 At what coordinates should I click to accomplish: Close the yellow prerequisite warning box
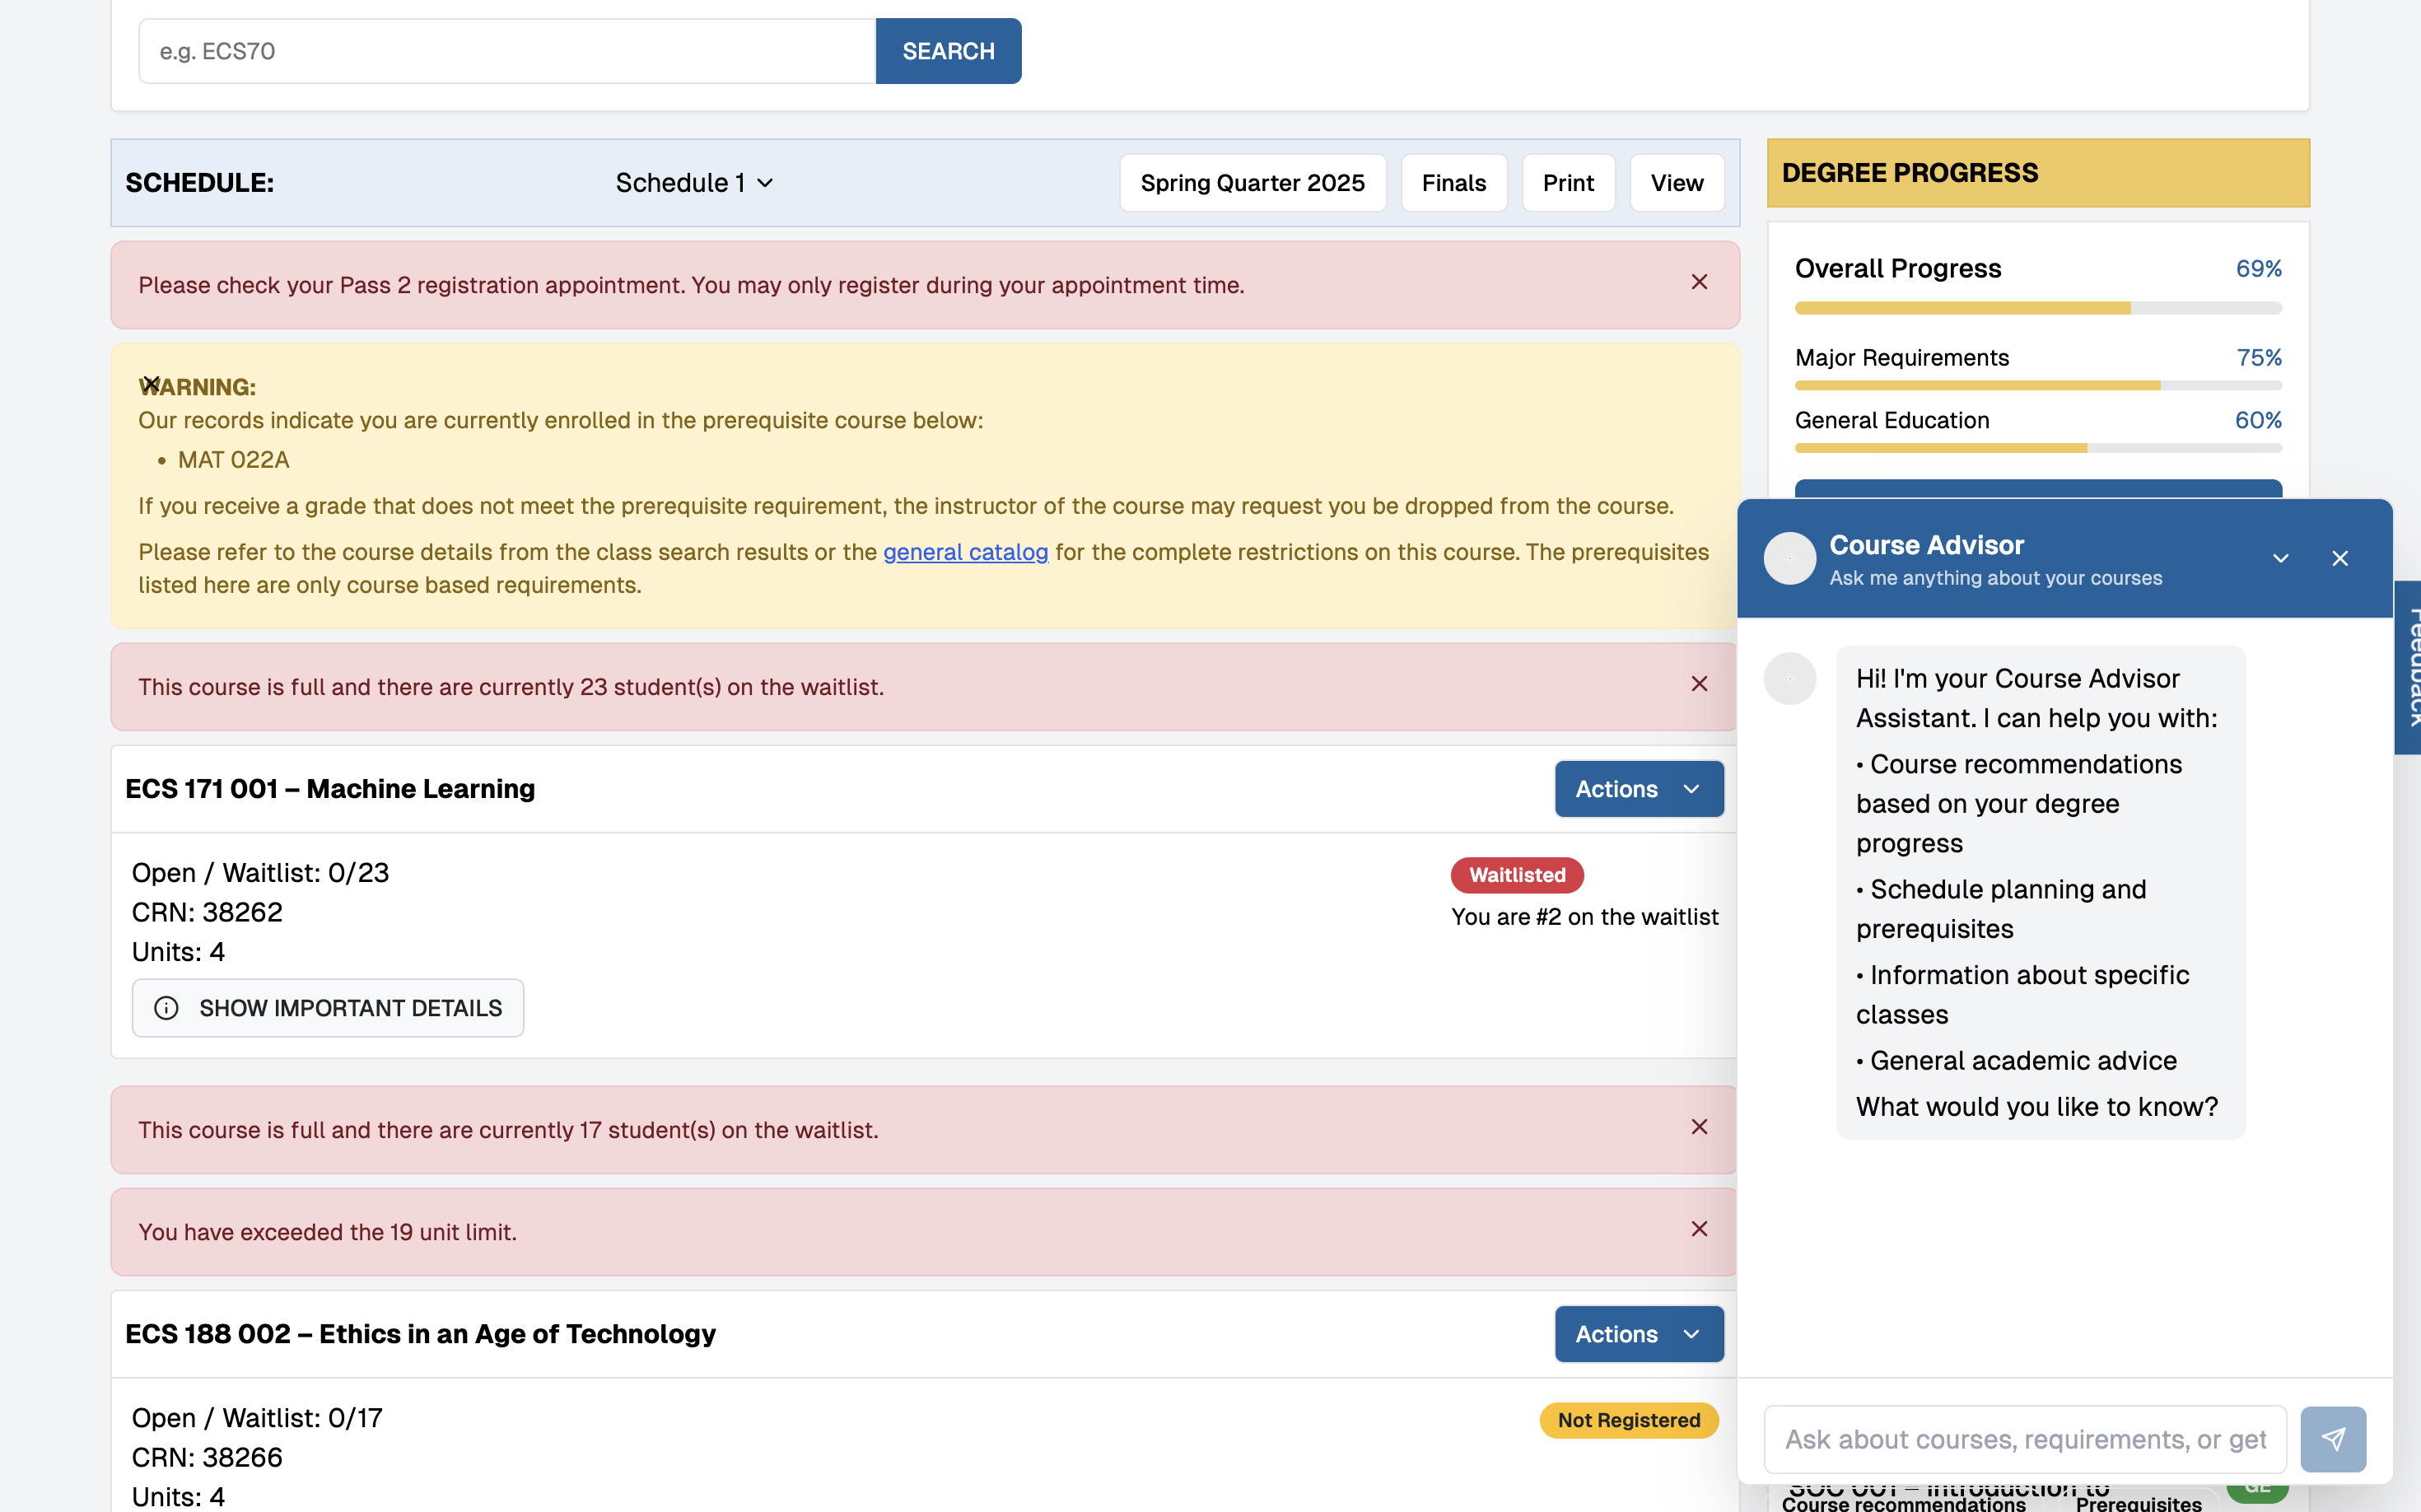click(x=151, y=384)
